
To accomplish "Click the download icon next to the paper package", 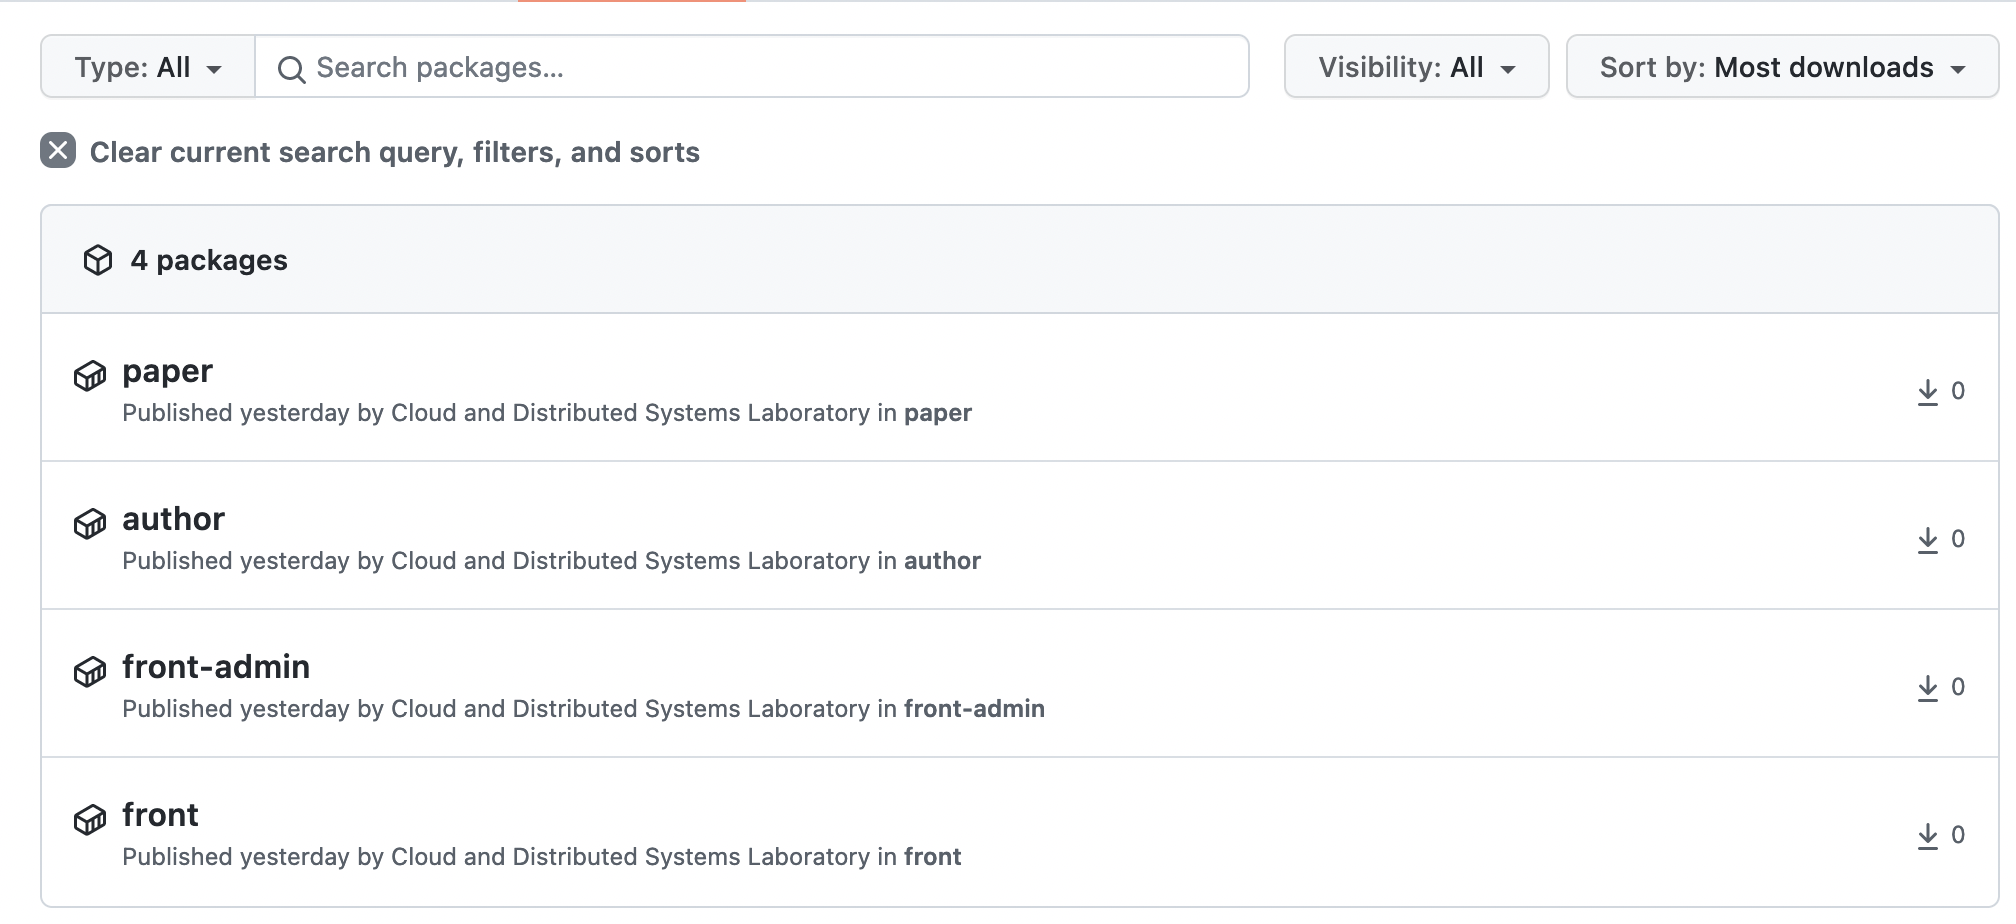I will 1927,391.
